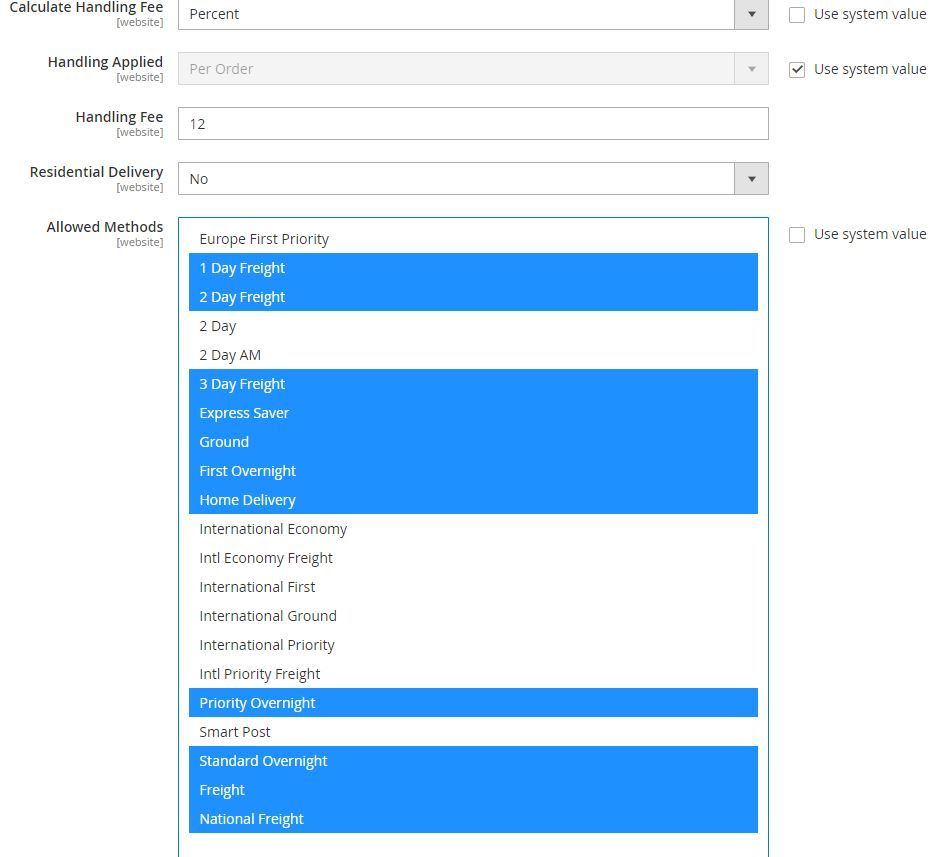Pick the Ground shipping method
937x857 pixels.
224,442
